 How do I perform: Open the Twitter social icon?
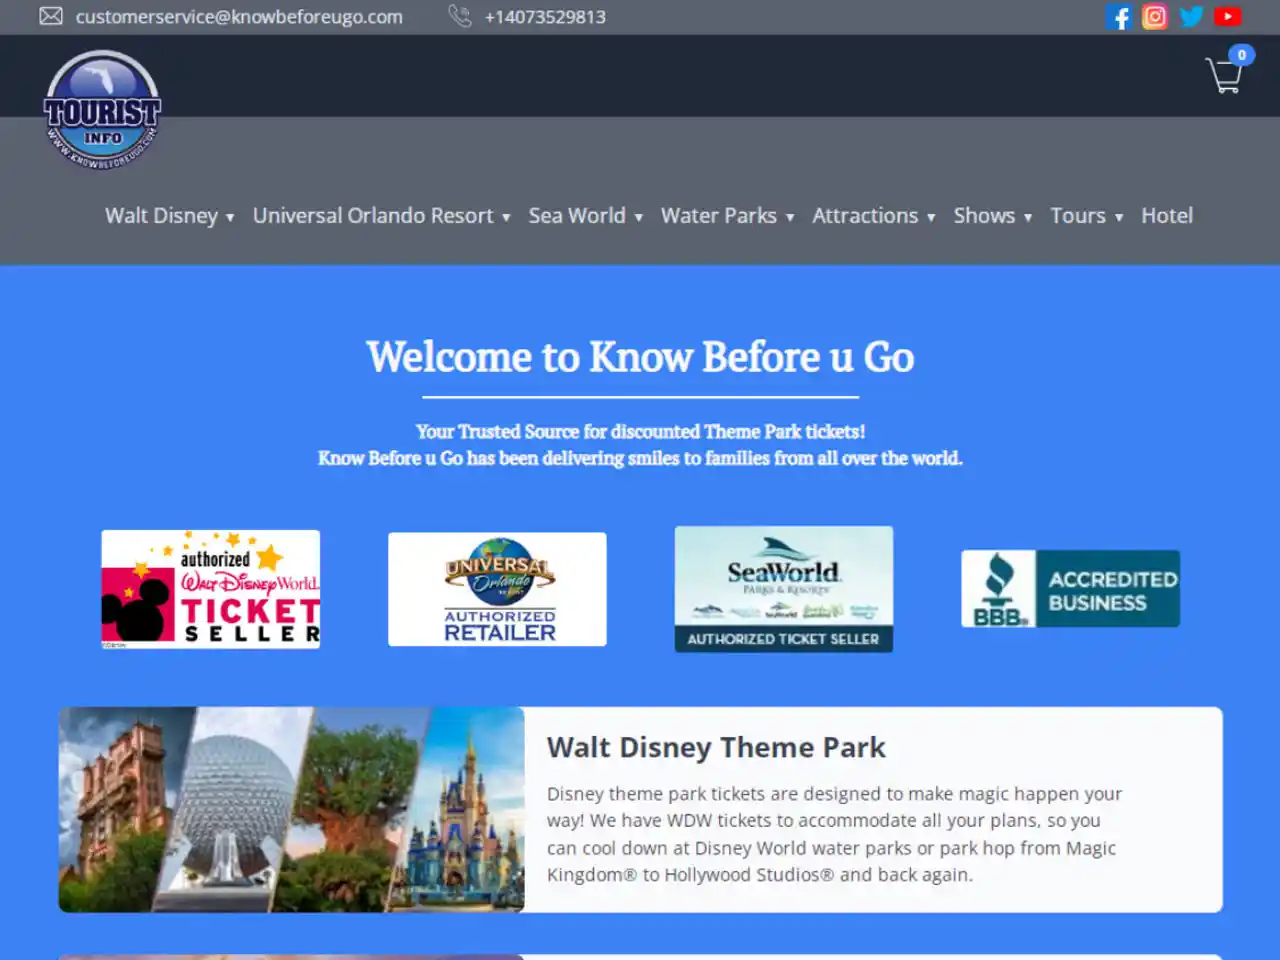click(x=1191, y=16)
